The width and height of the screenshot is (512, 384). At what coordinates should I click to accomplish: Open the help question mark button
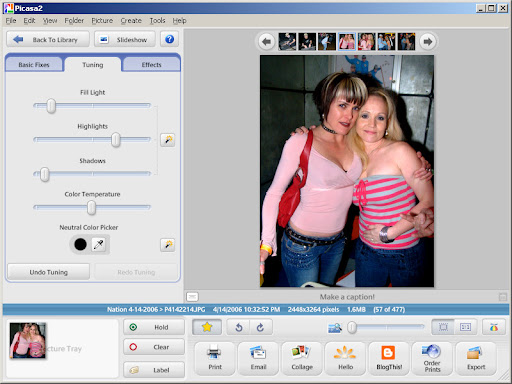click(169, 39)
